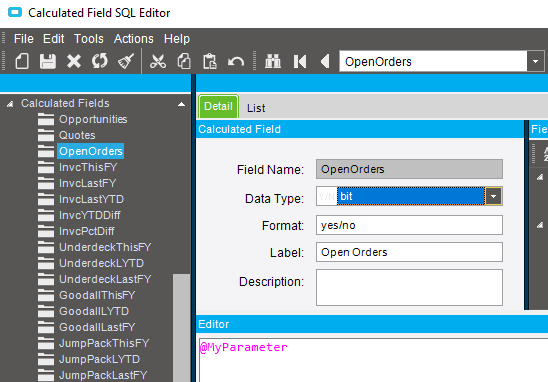This screenshot has width=548, height=382.
Task: Click the folder icon beside GoodallLYTD
Action: 46,311
